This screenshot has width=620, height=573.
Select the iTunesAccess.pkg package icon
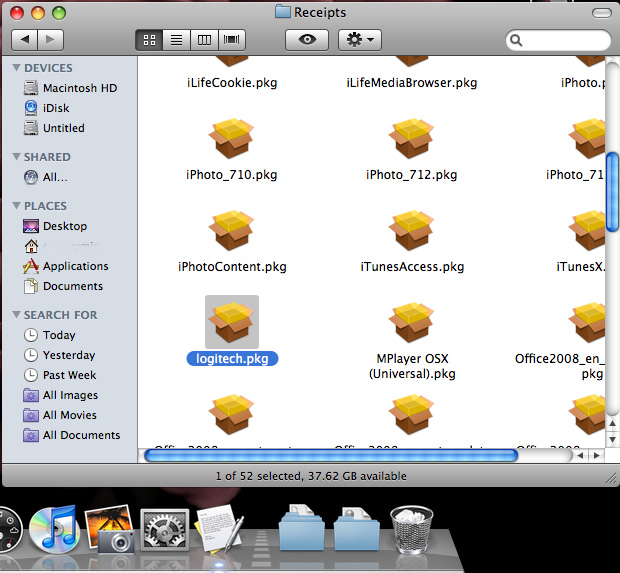tap(412, 231)
